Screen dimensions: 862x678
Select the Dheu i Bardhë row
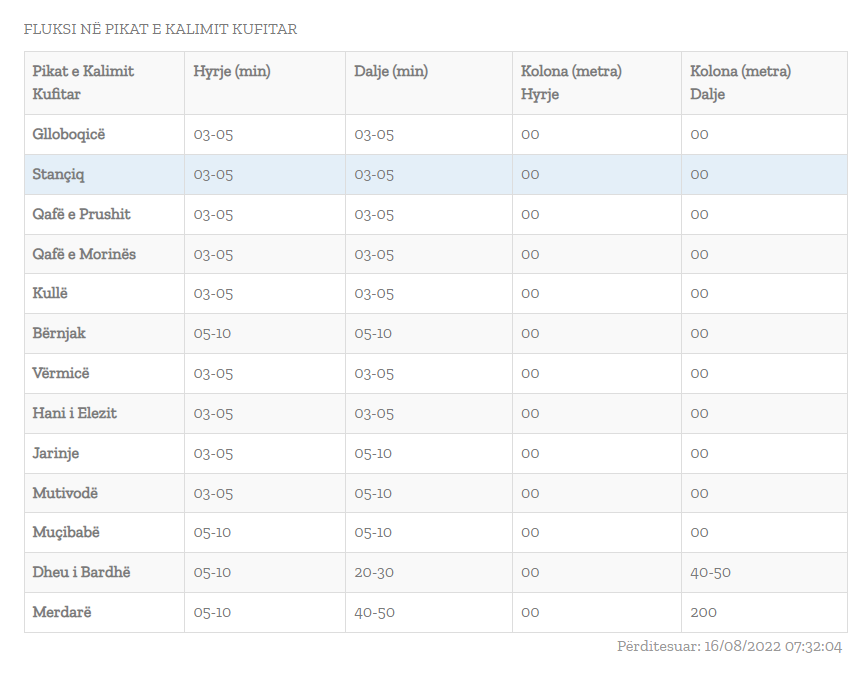[x=81, y=572]
